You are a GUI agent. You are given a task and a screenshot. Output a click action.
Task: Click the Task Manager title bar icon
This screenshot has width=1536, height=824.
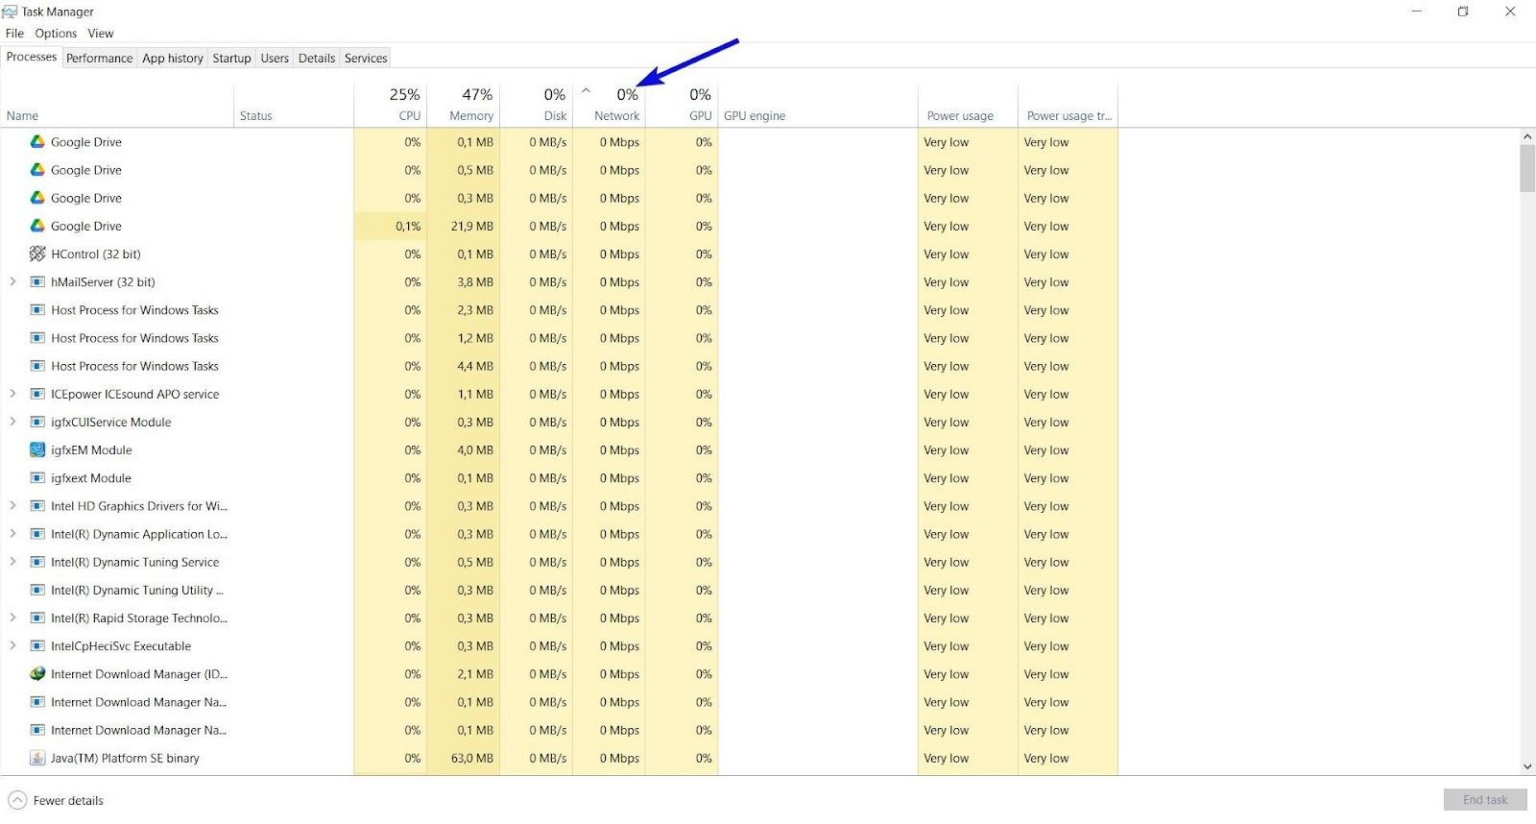click(10, 12)
